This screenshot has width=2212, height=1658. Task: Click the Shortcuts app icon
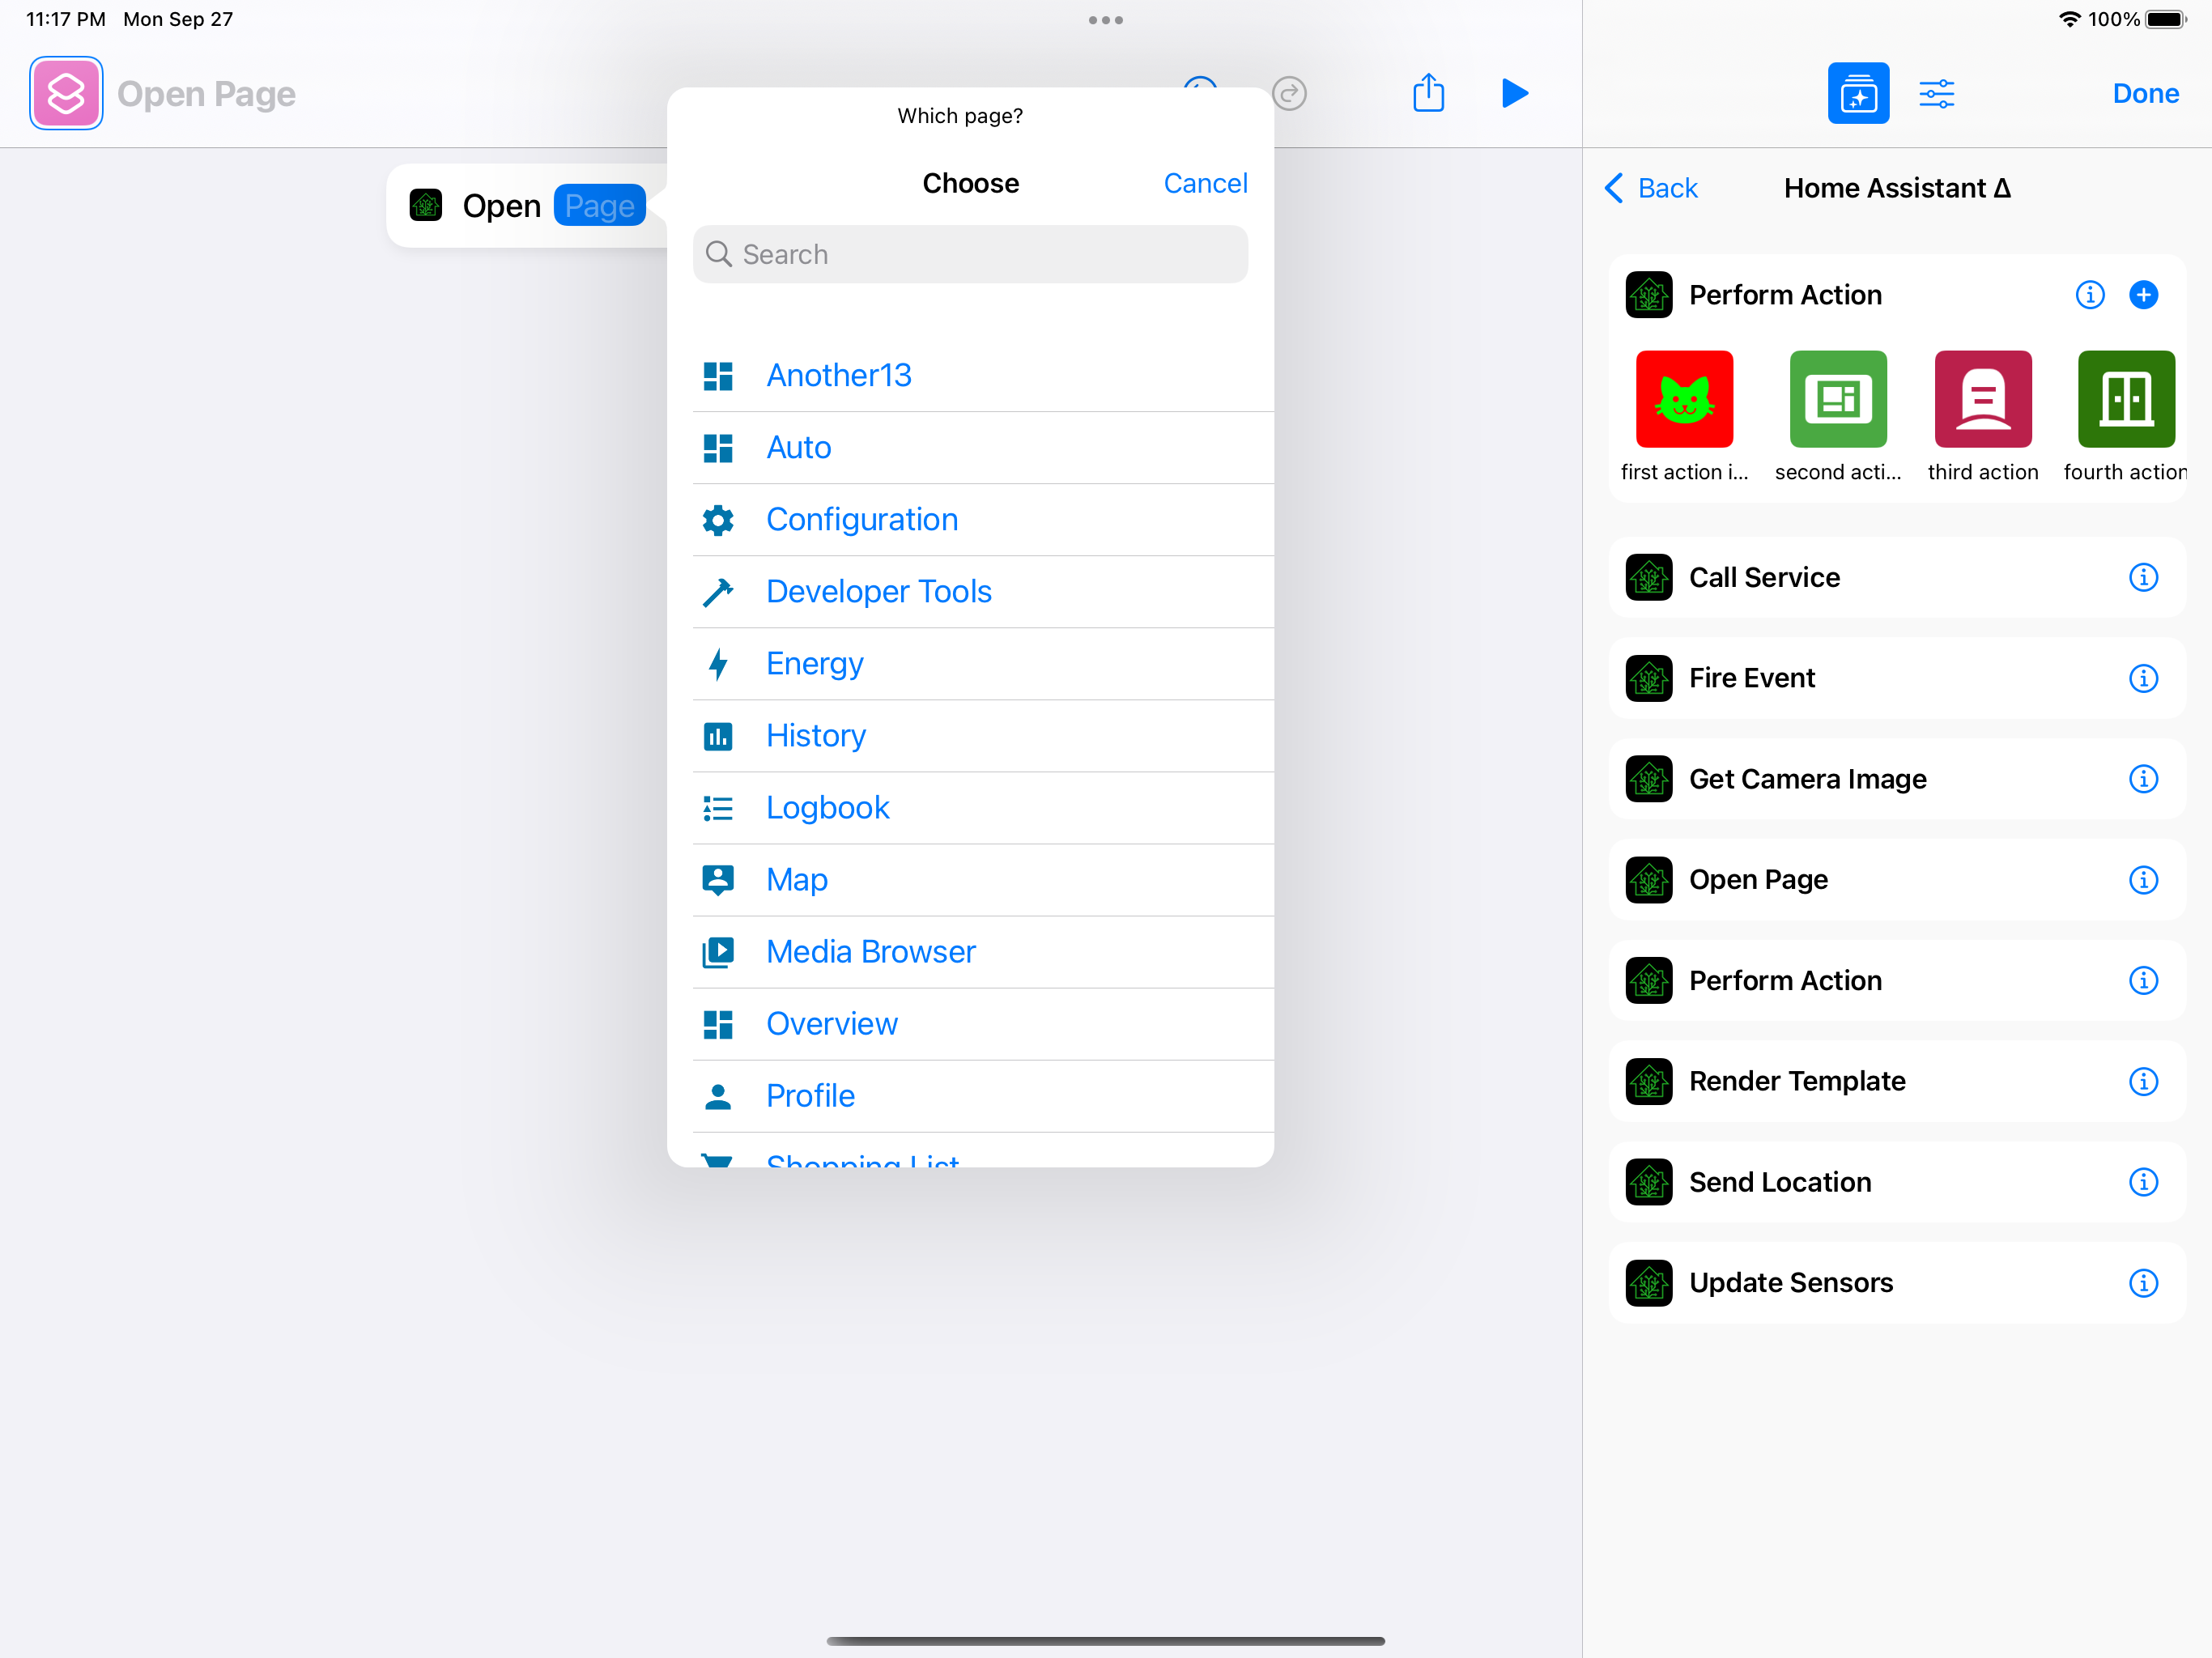(x=66, y=93)
